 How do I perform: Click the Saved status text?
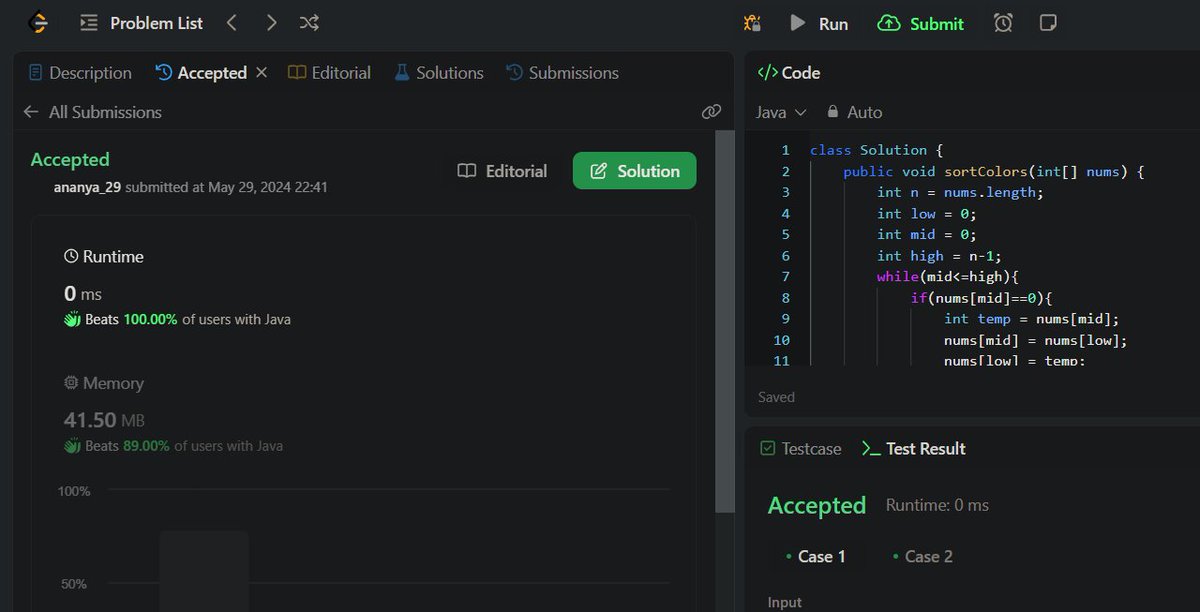coord(776,397)
